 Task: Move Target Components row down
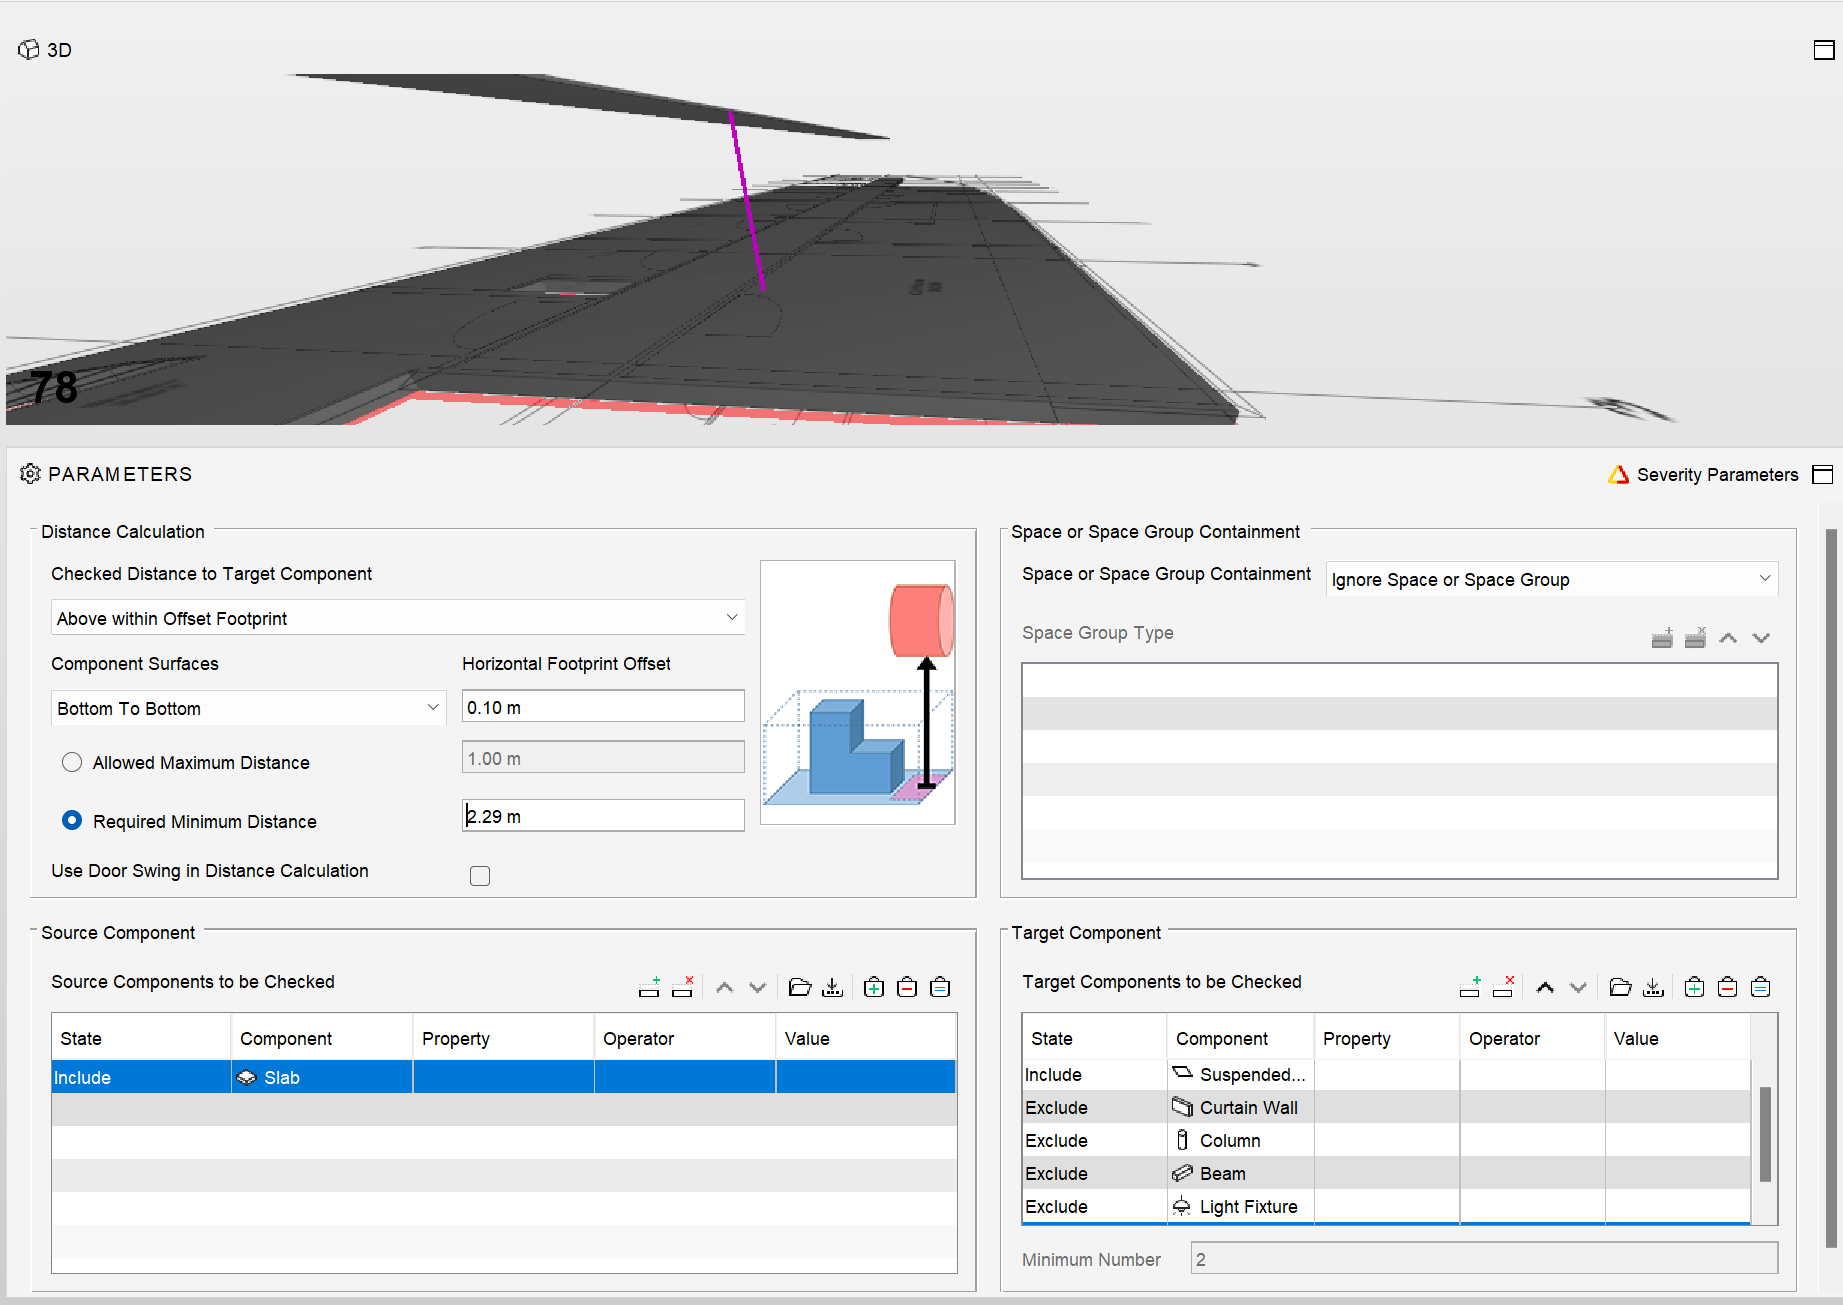click(x=1578, y=987)
